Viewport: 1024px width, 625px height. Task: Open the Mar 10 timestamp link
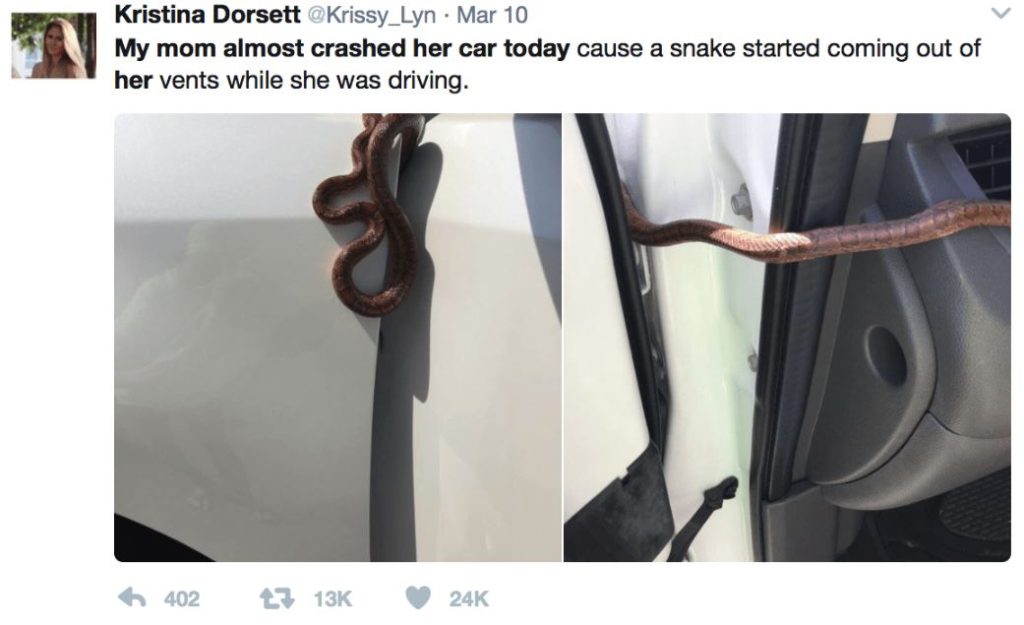492,14
